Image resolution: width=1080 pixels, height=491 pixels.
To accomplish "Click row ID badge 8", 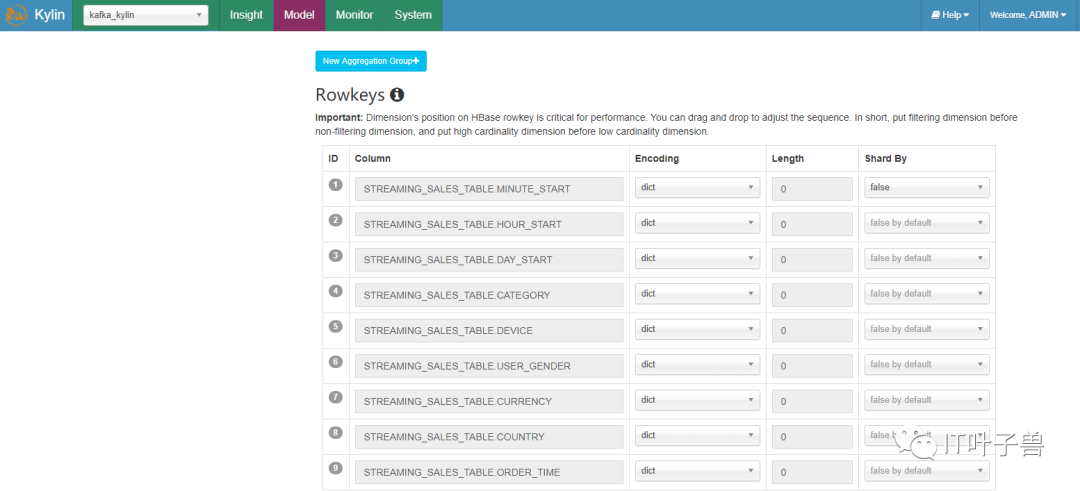I will (x=335, y=433).
